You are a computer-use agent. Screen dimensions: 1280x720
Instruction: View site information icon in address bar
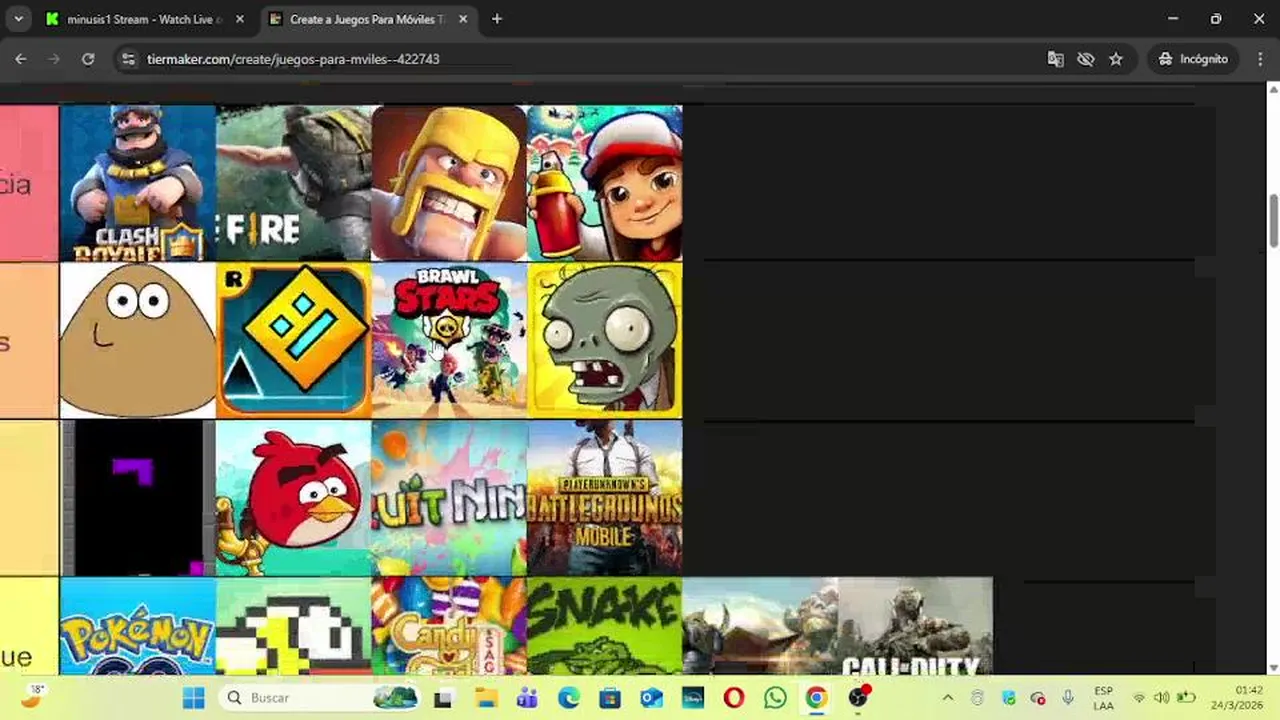(x=128, y=59)
